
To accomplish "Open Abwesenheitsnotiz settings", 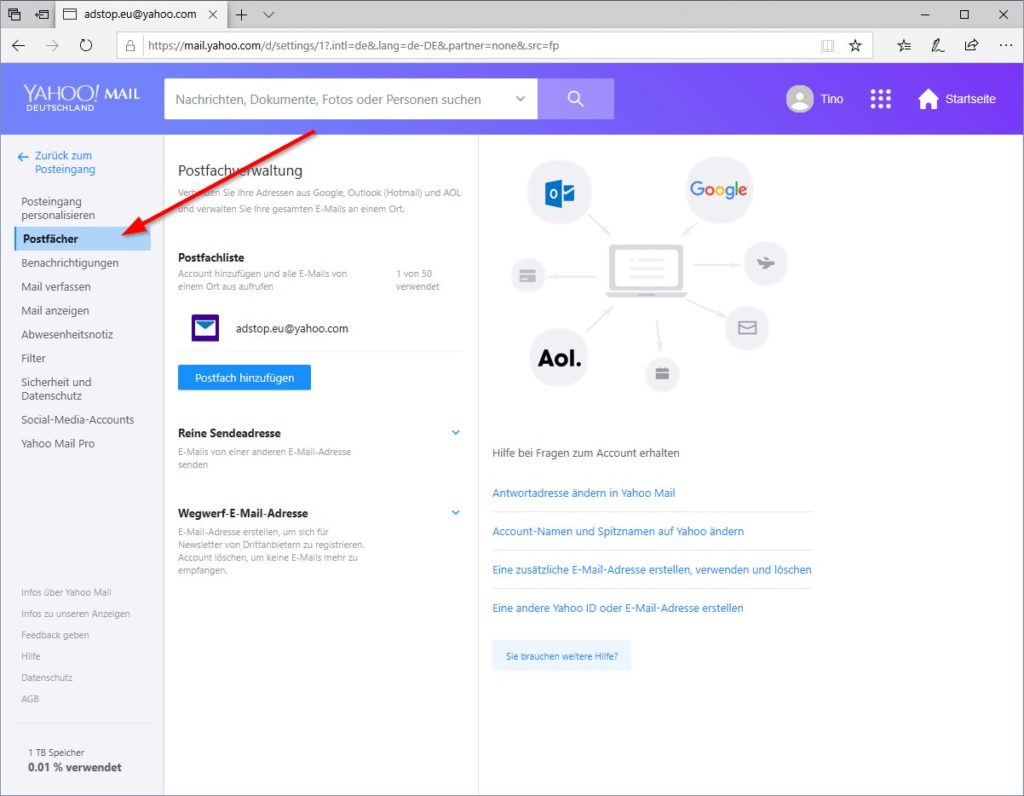I will click(x=67, y=334).
